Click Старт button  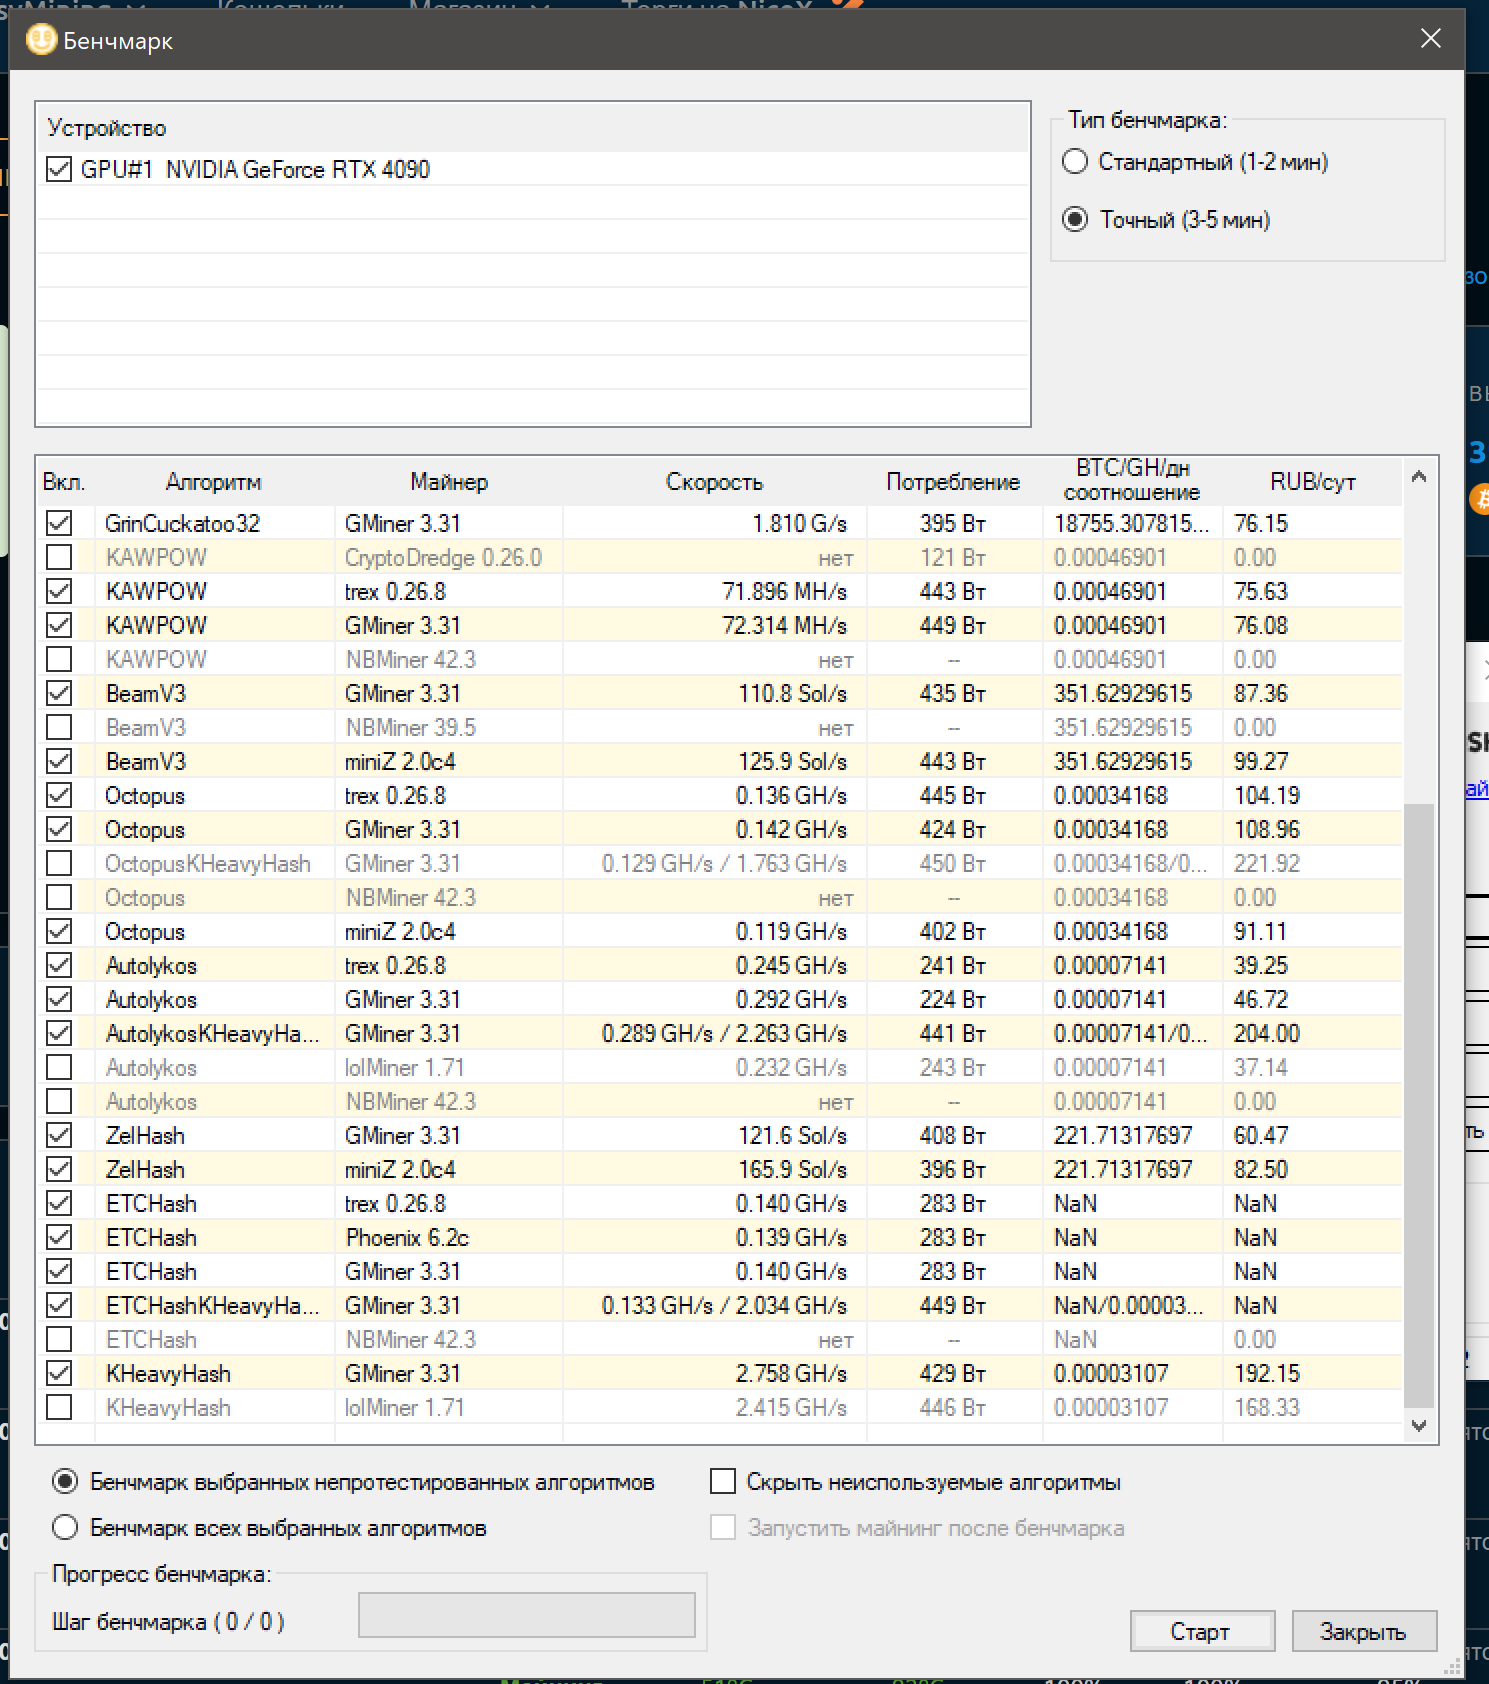point(1201,1631)
